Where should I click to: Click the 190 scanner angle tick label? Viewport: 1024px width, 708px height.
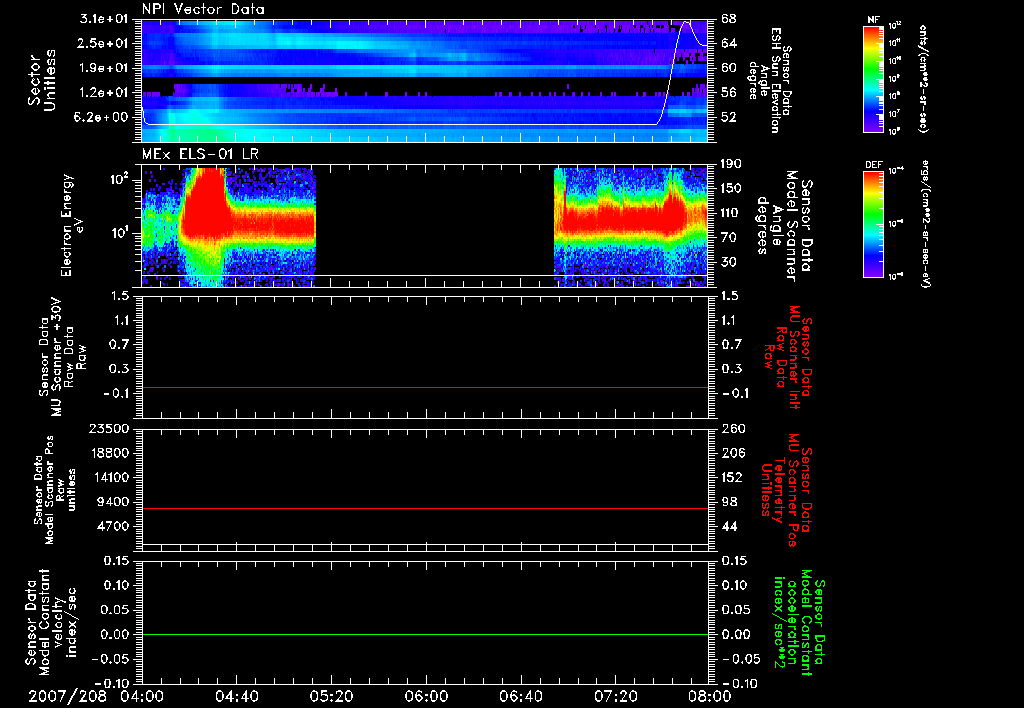733,164
